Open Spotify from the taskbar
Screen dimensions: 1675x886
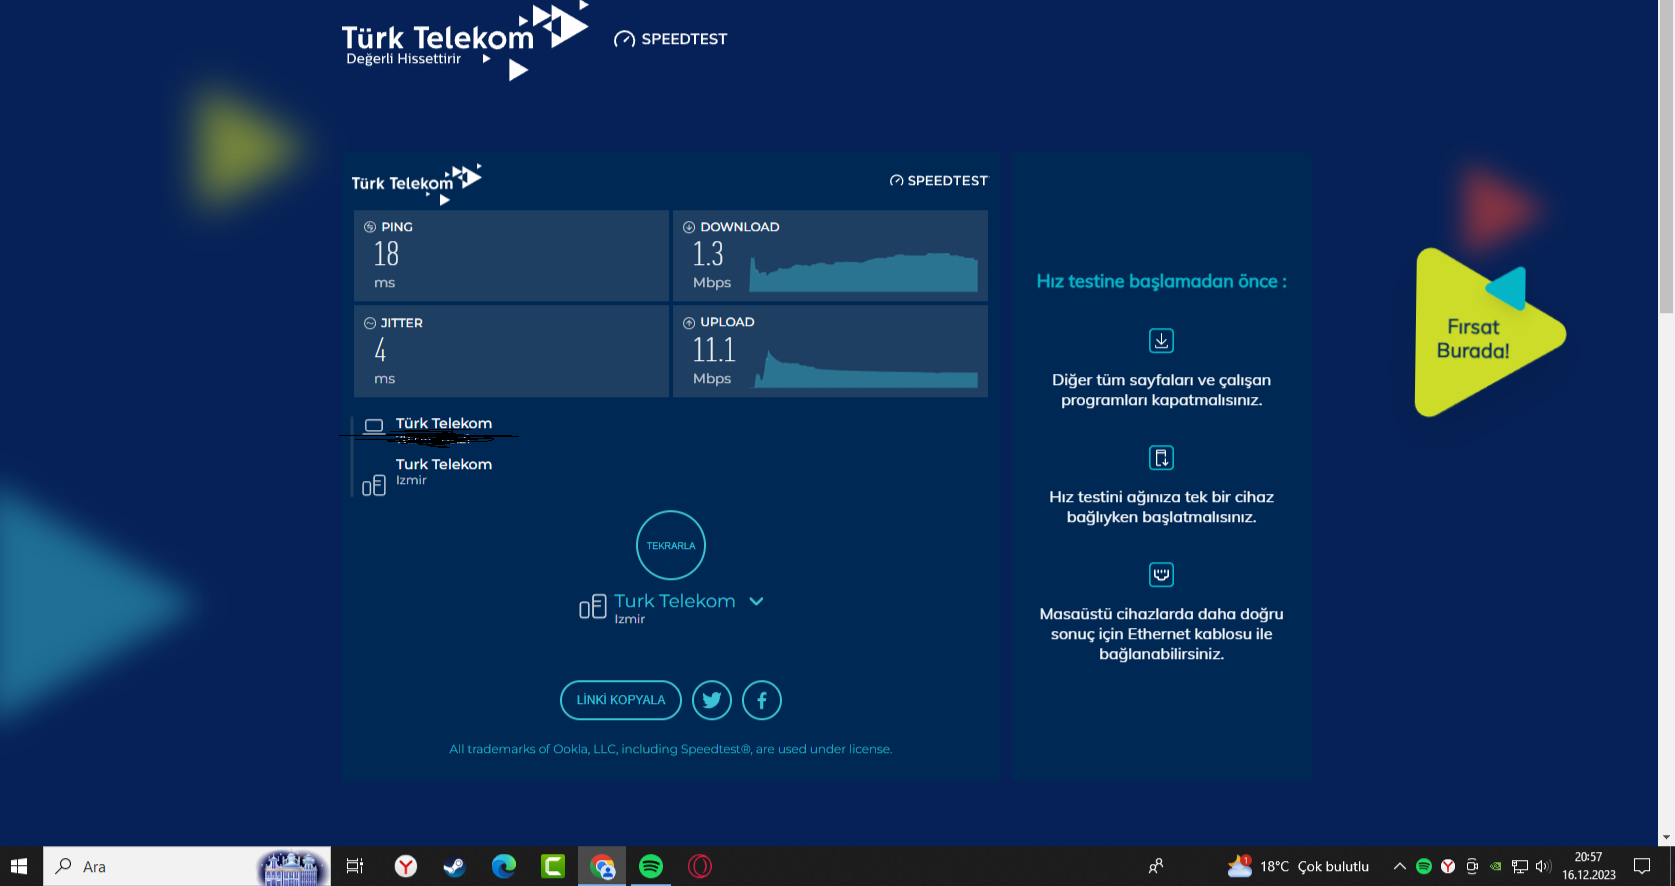point(651,866)
